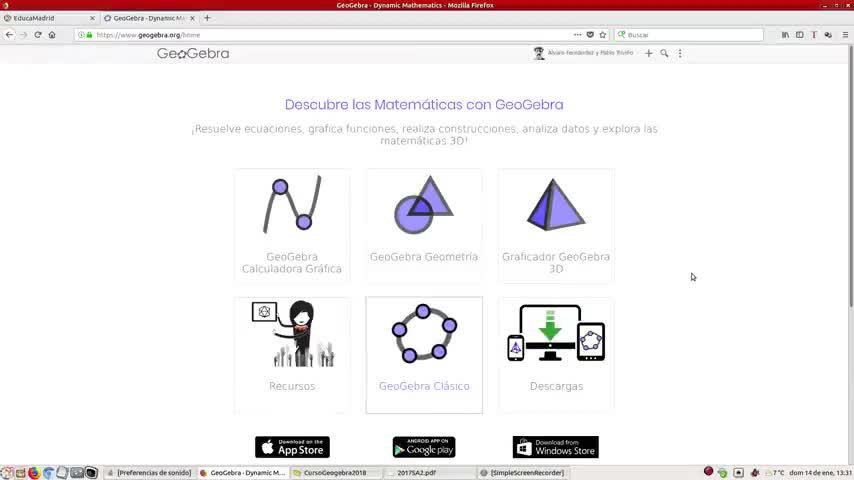Click the red recording tray icon

(x=708, y=472)
